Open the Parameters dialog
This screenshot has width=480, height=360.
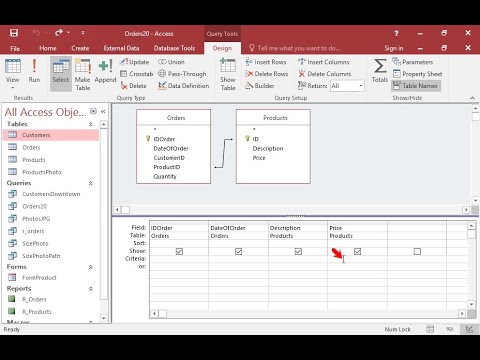(x=413, y=62)
